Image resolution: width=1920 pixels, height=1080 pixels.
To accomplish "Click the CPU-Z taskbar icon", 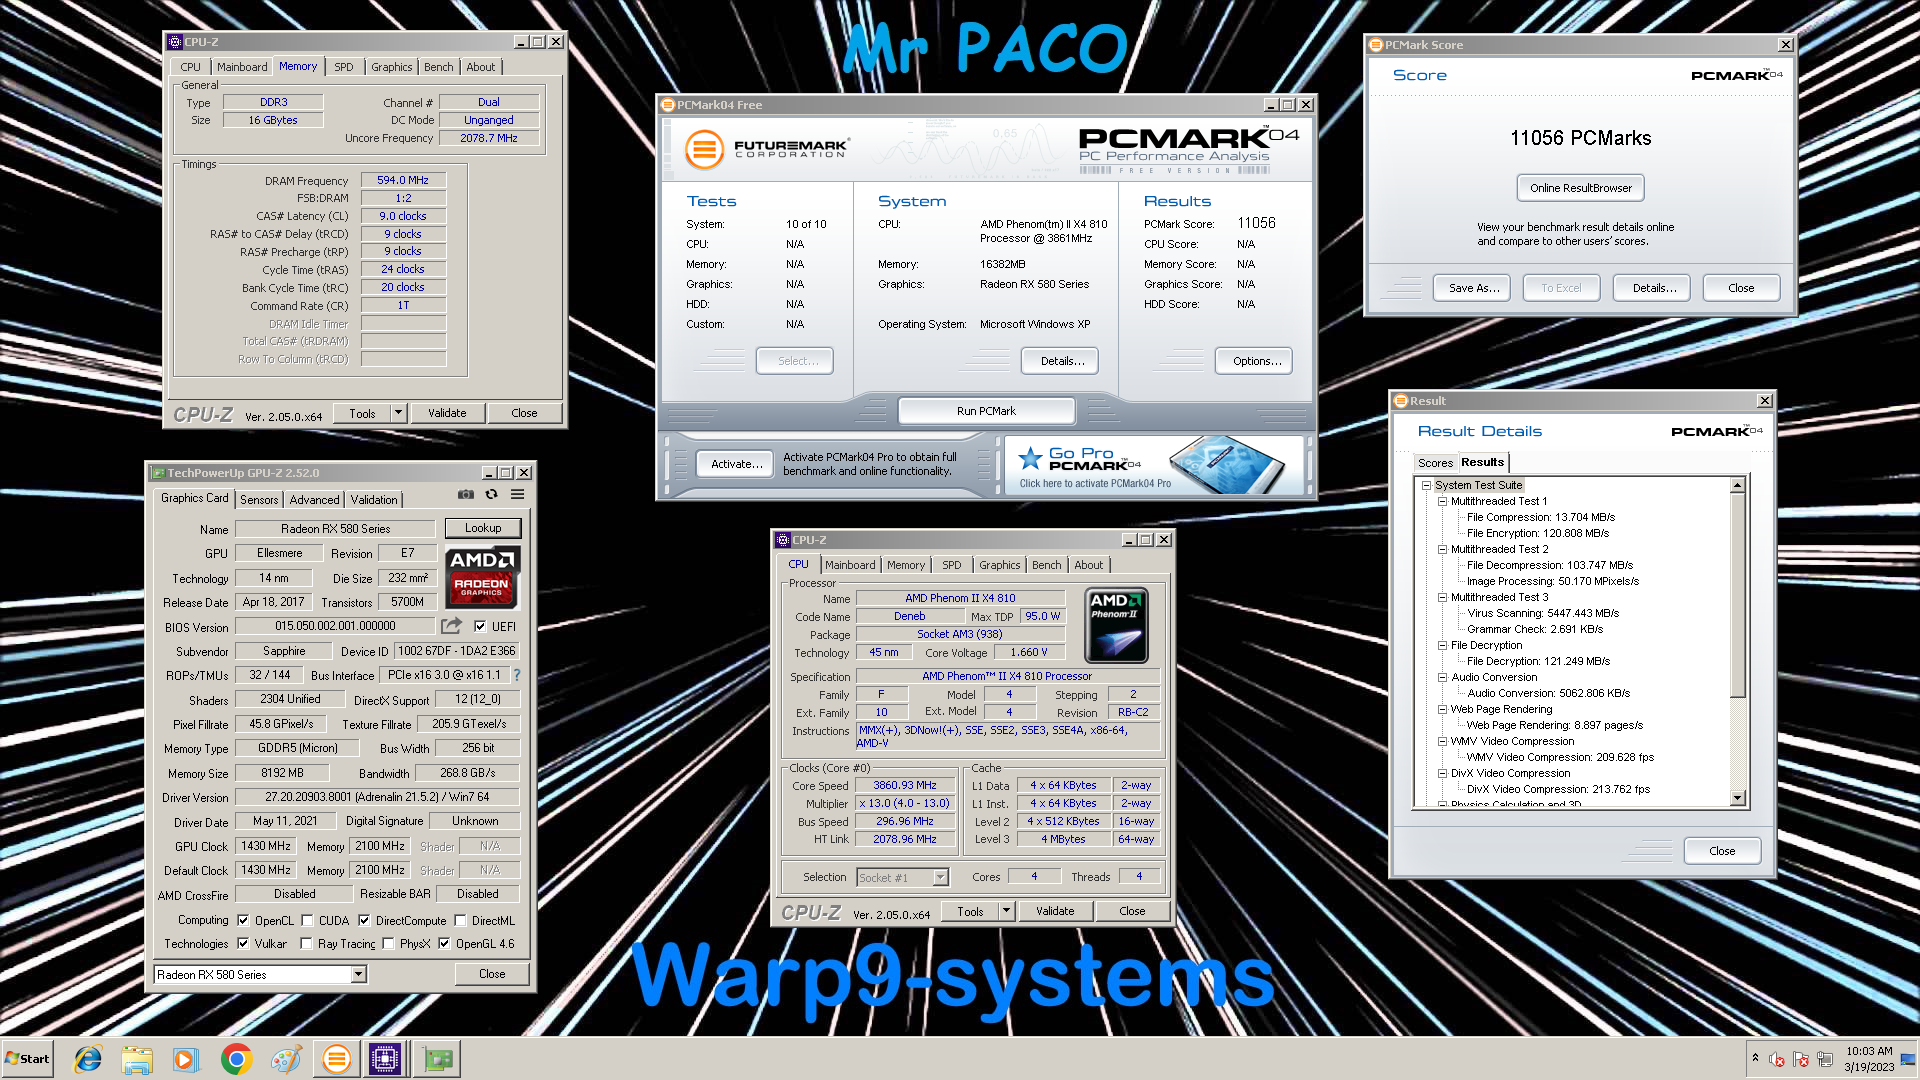I will pyautogui.click(x=385, y=1059).
